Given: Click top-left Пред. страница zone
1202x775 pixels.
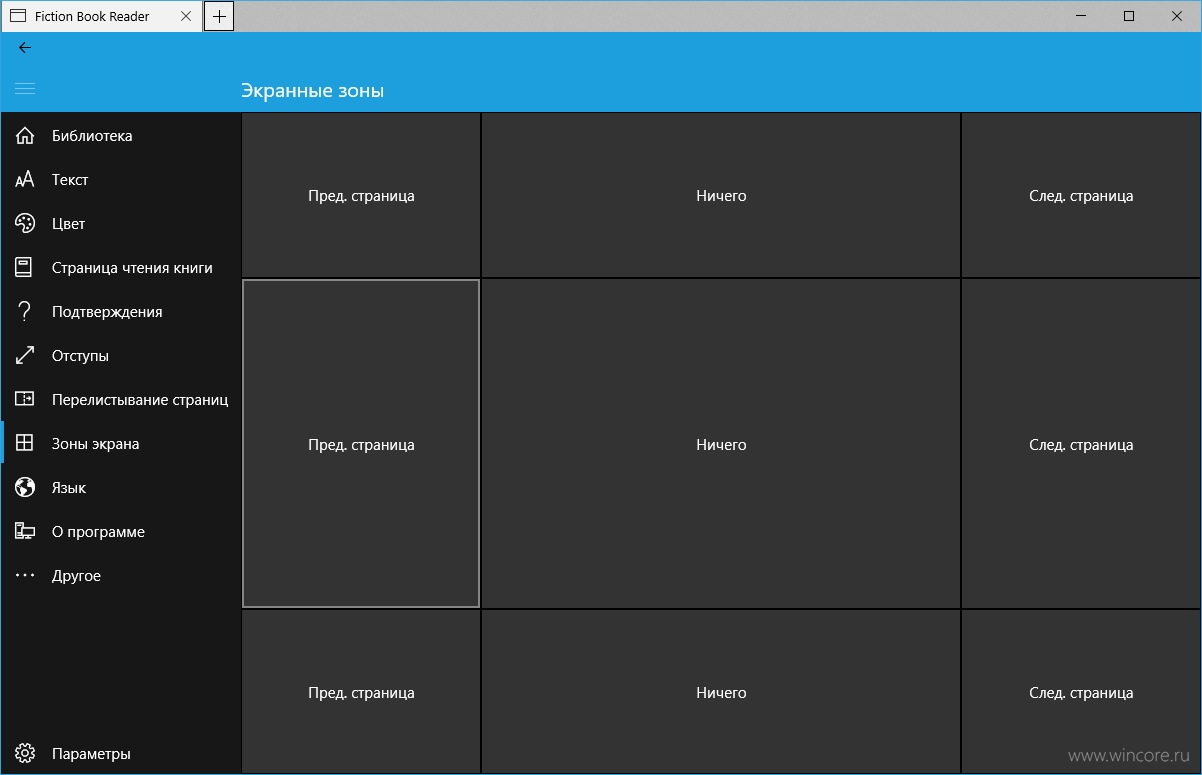Looking at the screenshot, I should [x=361, y=195].
